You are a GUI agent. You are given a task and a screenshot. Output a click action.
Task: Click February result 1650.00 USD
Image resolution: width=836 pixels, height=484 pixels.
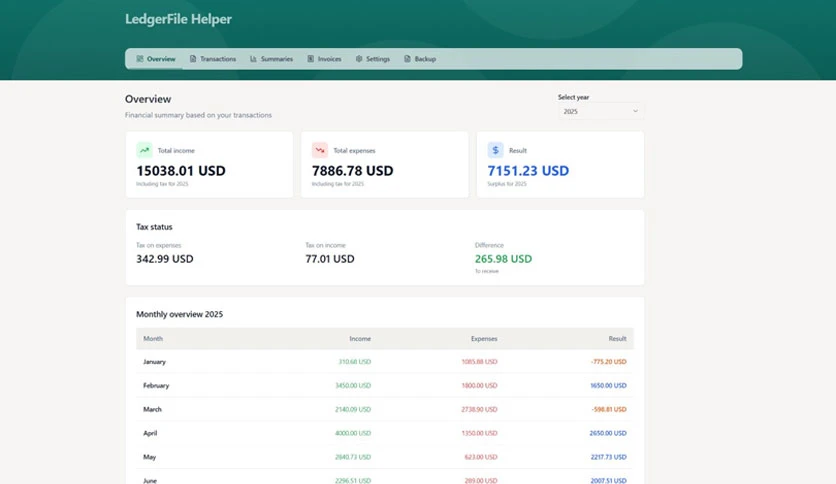pos(608,385)
